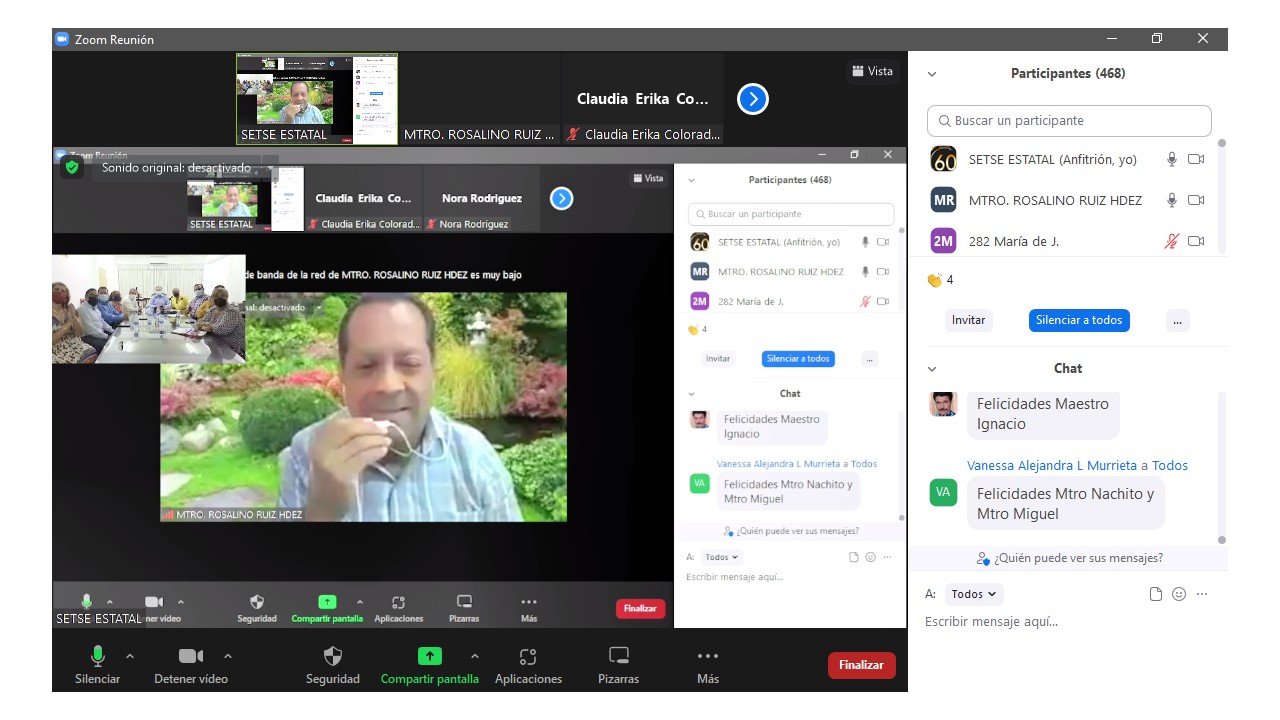Click the man's profile photo avatar in chat
Screen dimensions: 1280x720
[x=943, y=404]
